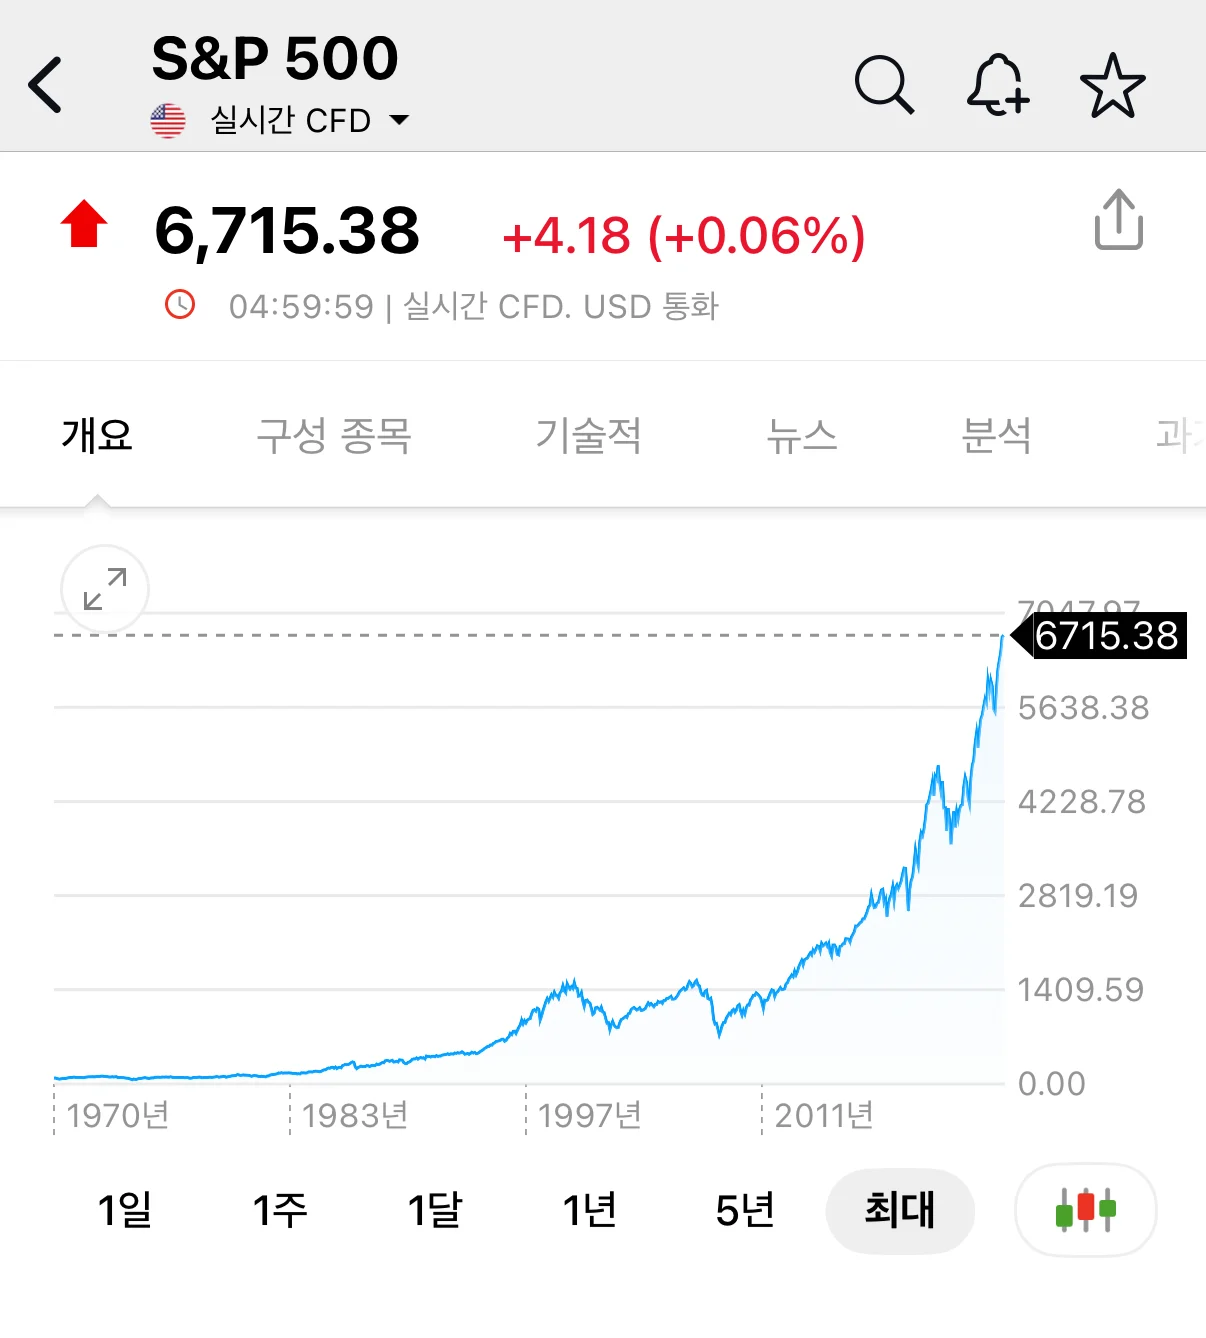Image resolution: width=1206 pixels, height=1338 pixels.
Task: Switch to candlestick chart type
Action: pyautogui.click(x=1085, y=1210)
